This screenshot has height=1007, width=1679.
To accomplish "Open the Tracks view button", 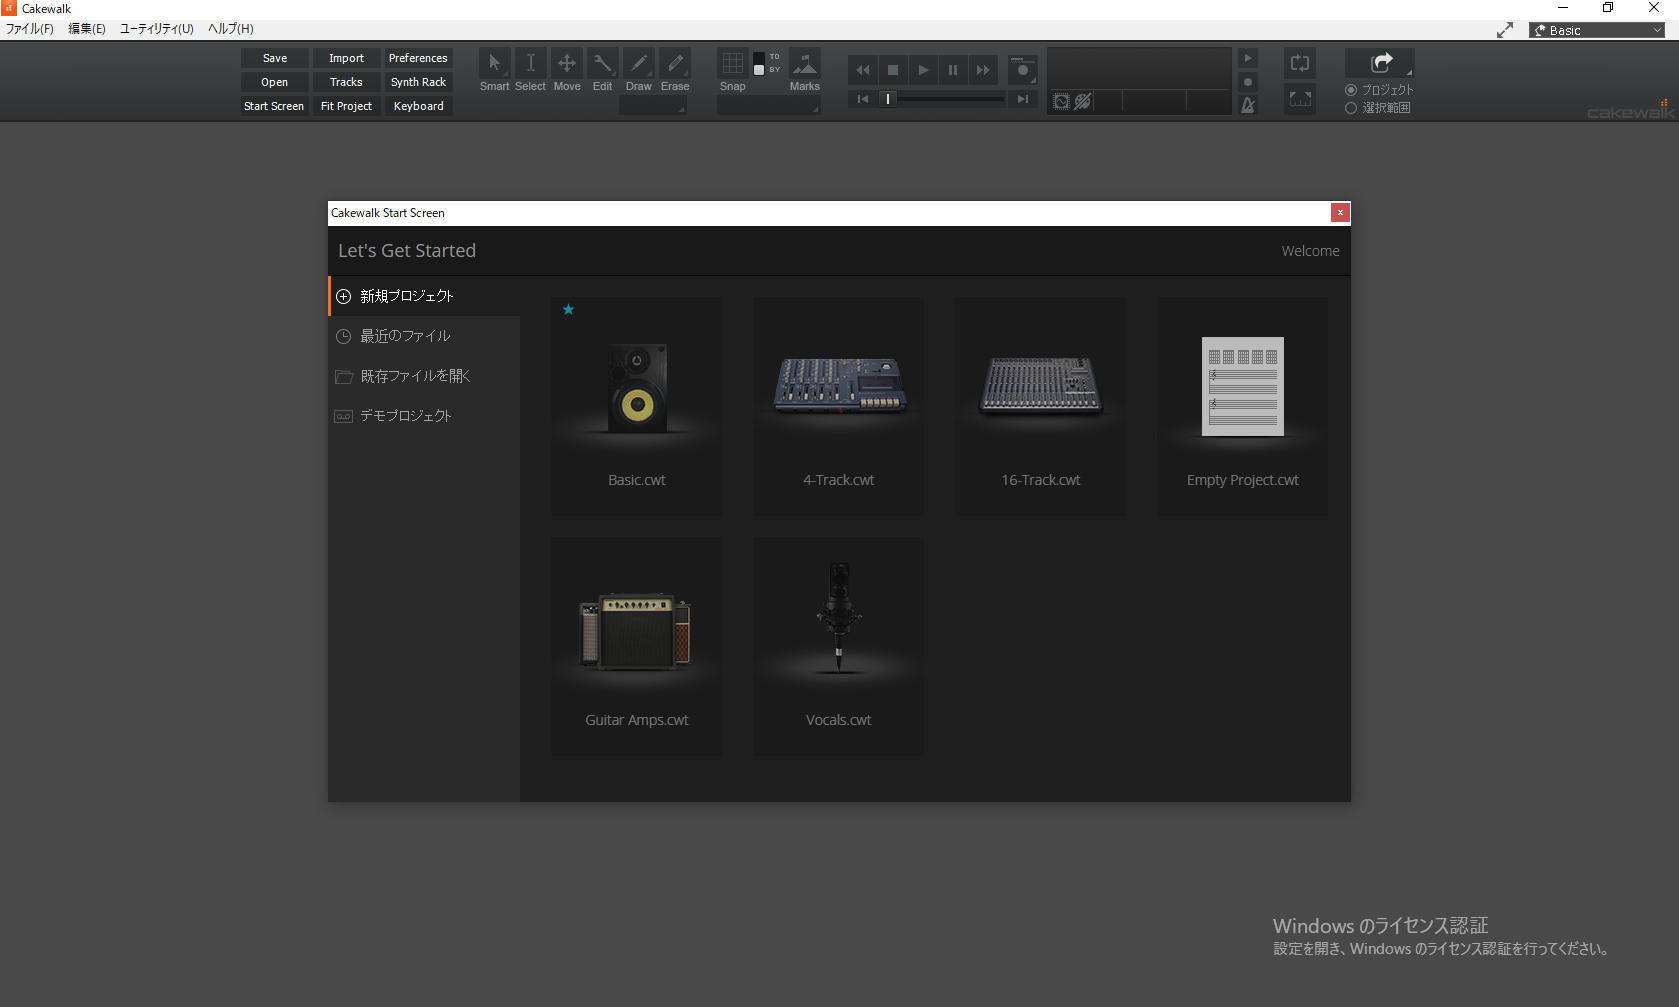I will (347, 82).
